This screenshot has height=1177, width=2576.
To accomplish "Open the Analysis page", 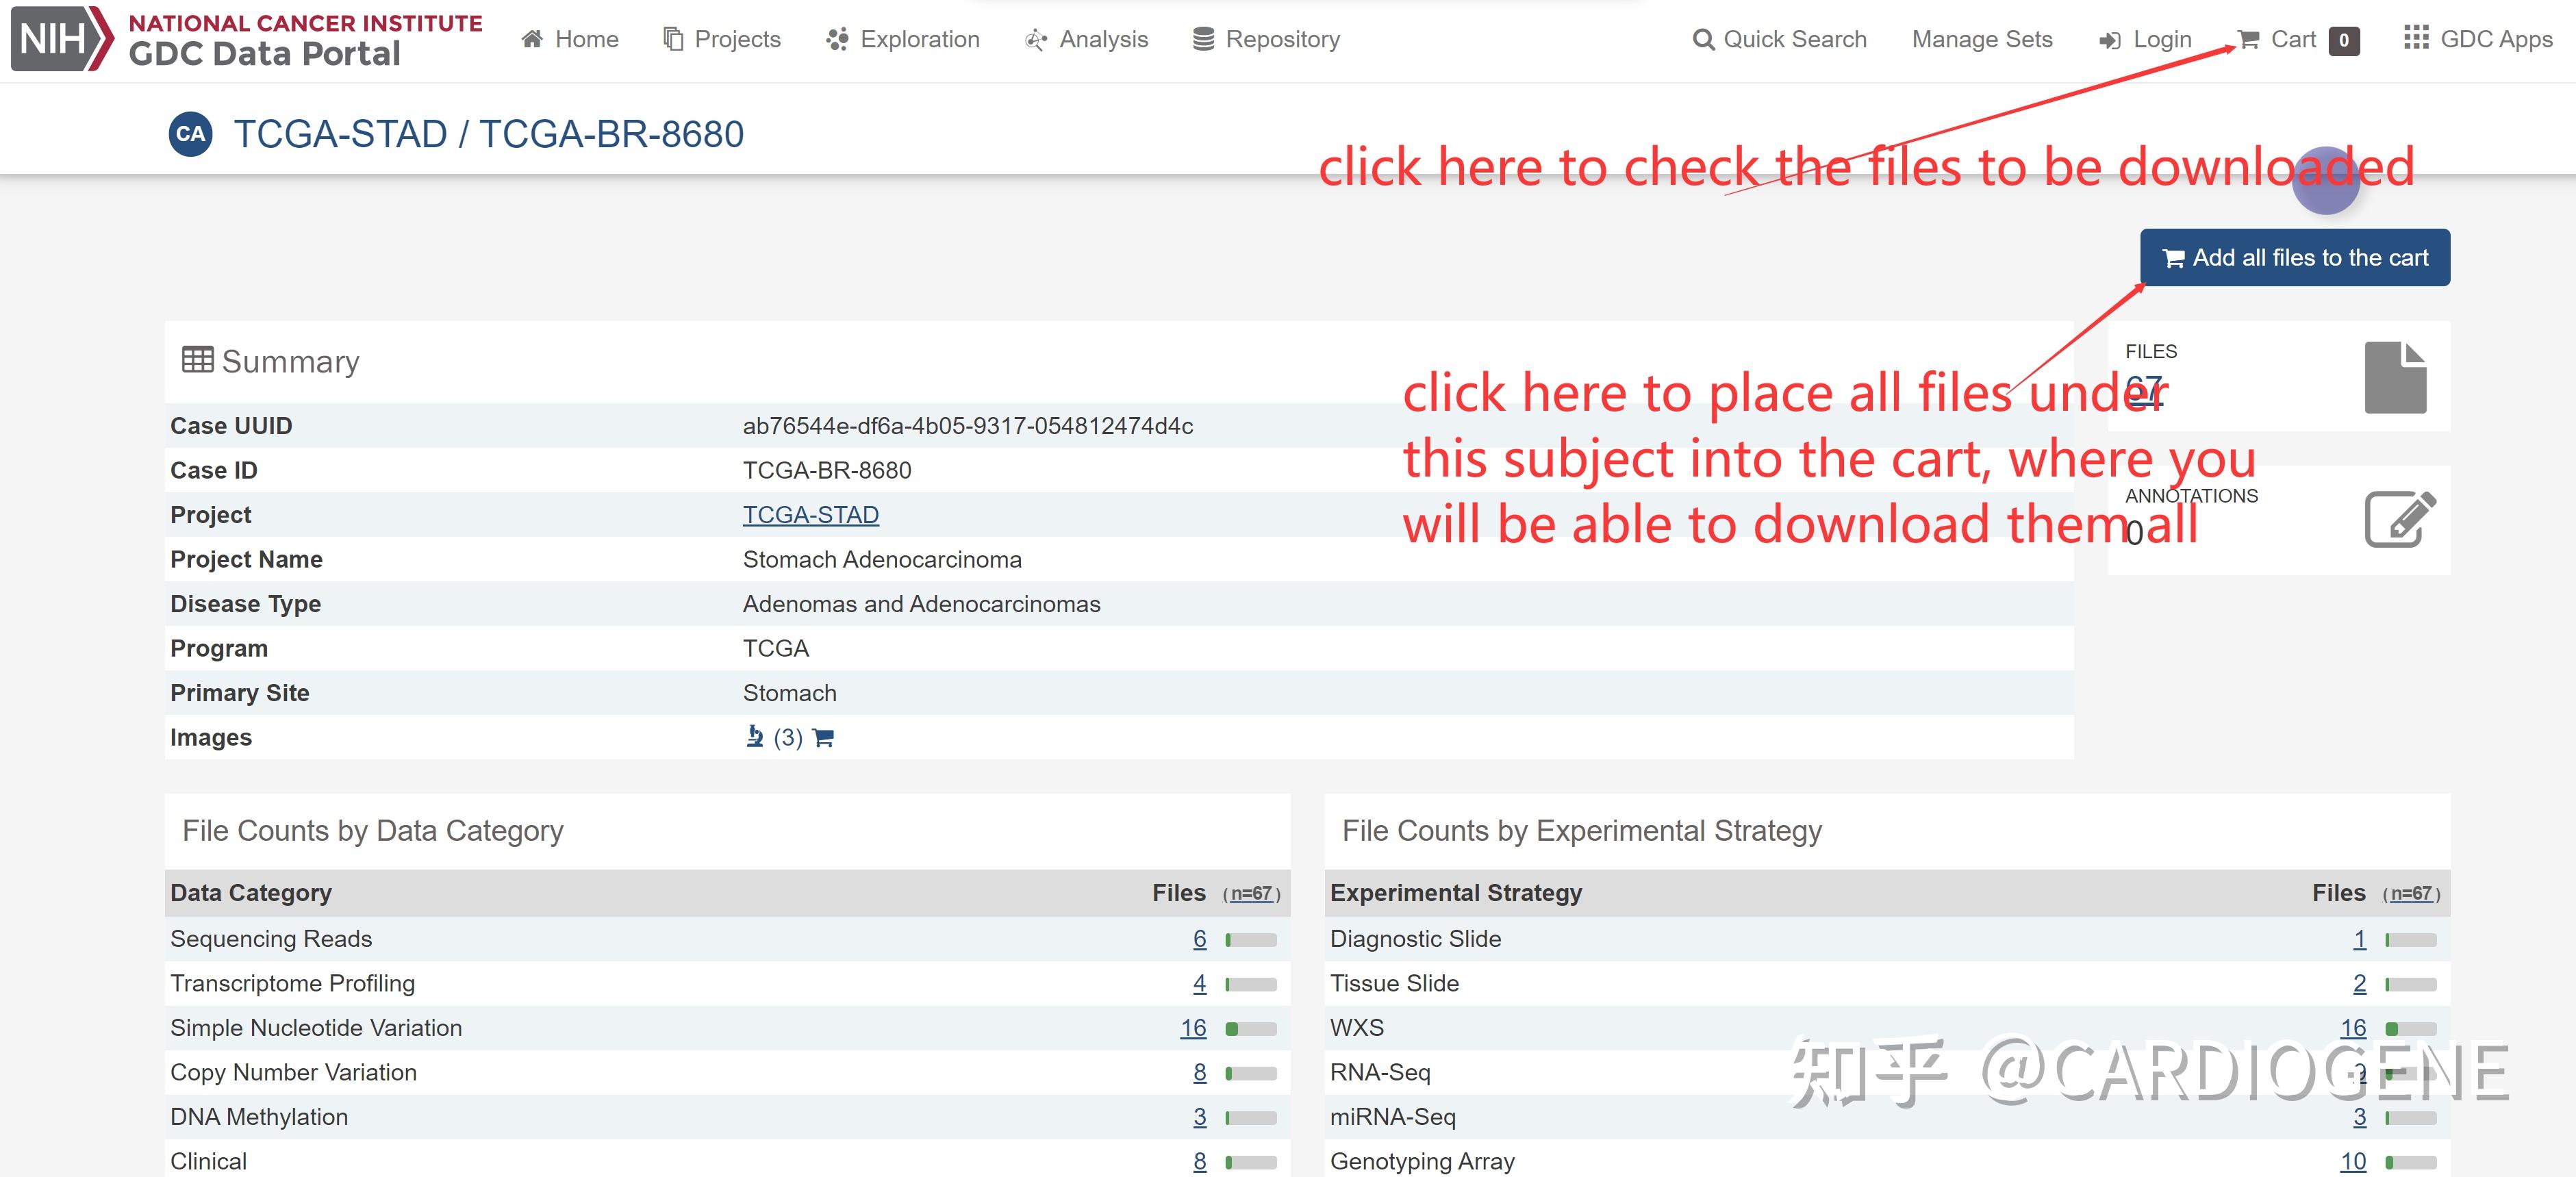I will tap(1103, 39).
